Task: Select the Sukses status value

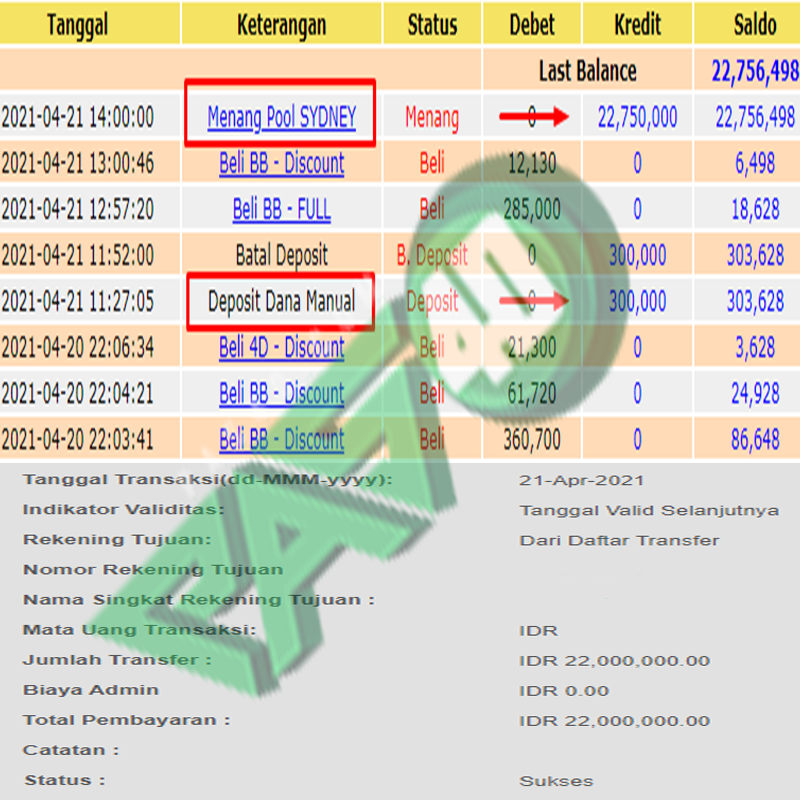Action: tap(557, 781)
